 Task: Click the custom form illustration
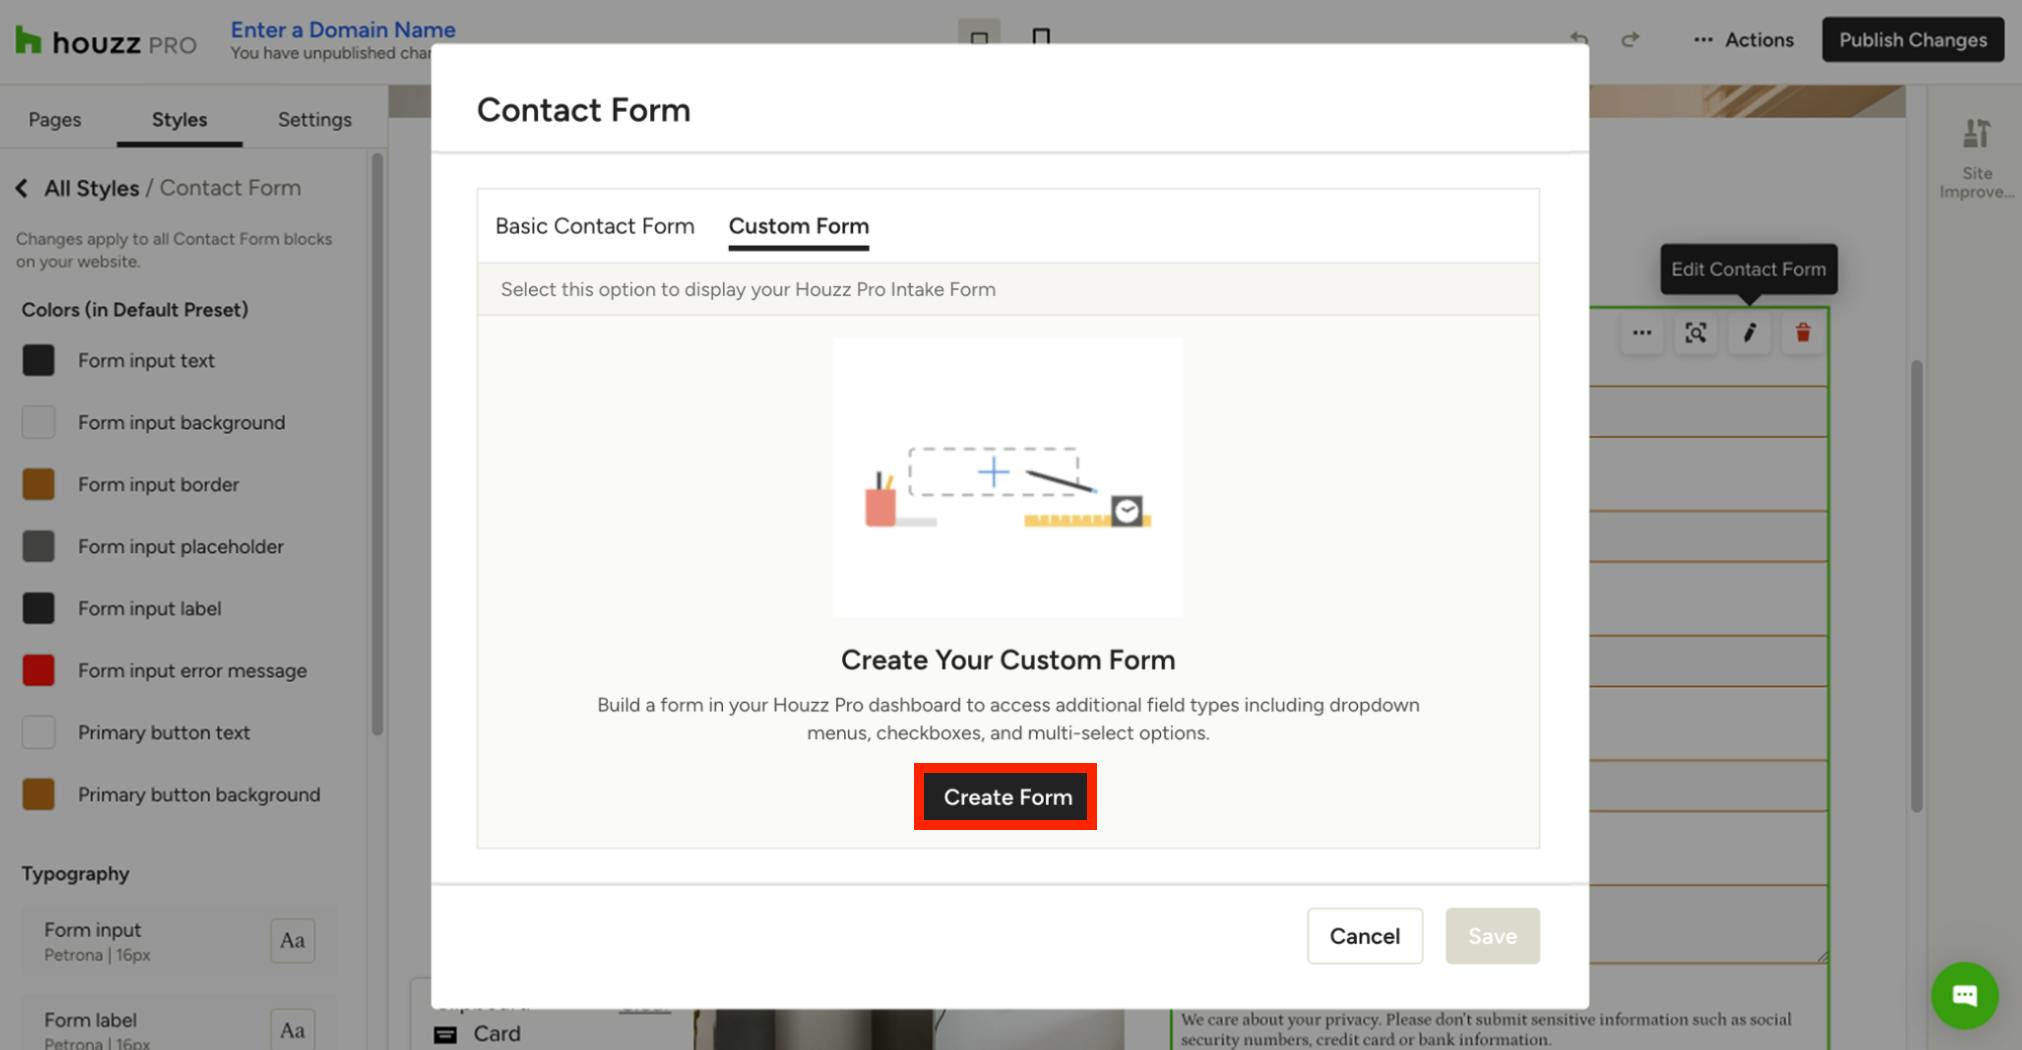[1008, 478]
